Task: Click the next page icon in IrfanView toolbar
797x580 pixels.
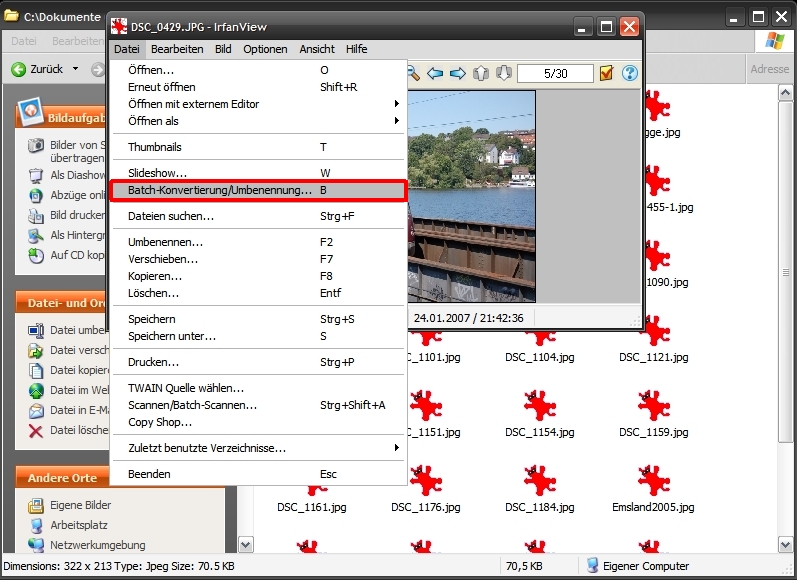Action: (504, 73)
